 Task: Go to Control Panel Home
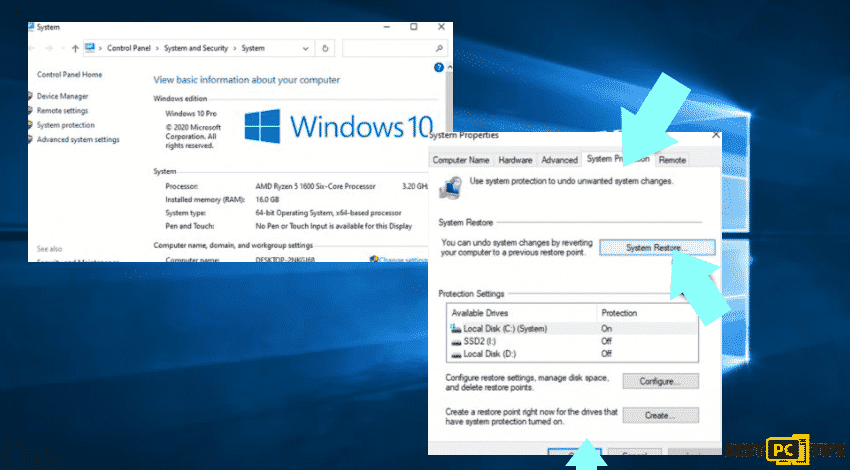69,74
